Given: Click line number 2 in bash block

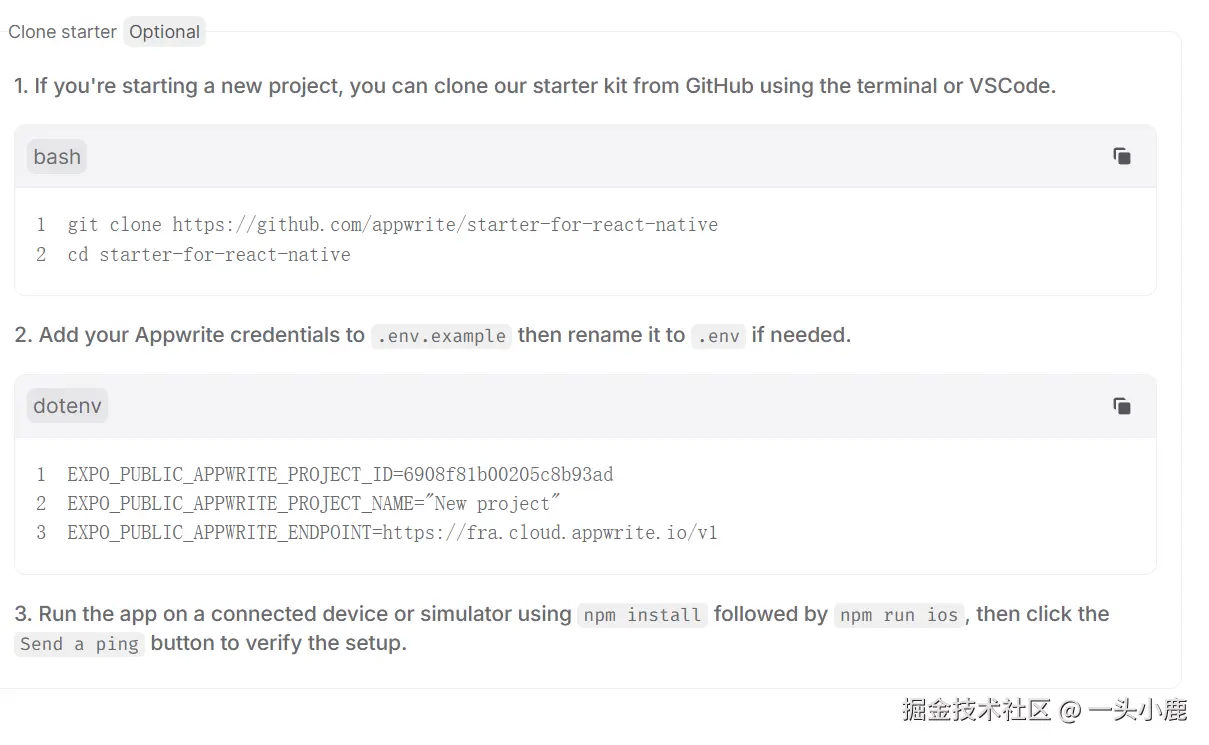Looking at the screenshot, I should [x=41, y=255].
